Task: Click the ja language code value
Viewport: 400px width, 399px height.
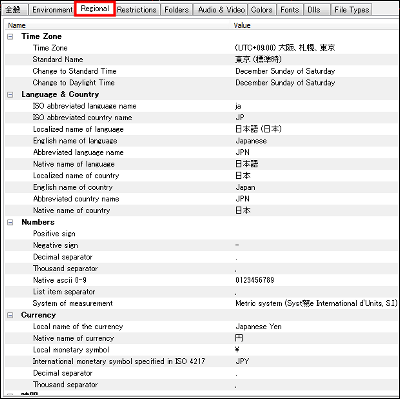Action: tap(238, 106)
